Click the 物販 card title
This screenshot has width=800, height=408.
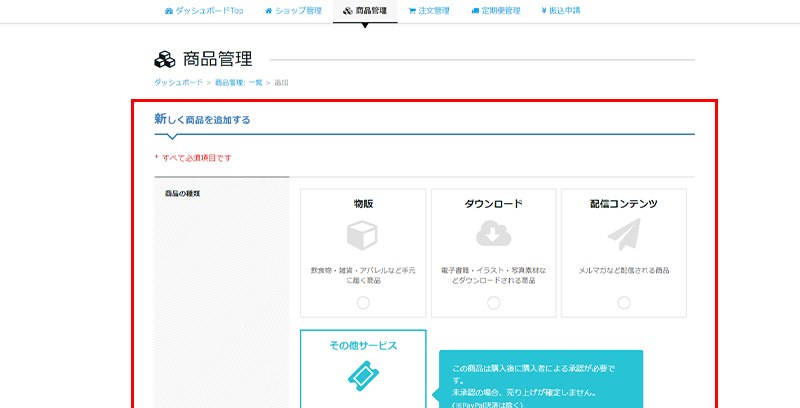click(x=362, y=203)
